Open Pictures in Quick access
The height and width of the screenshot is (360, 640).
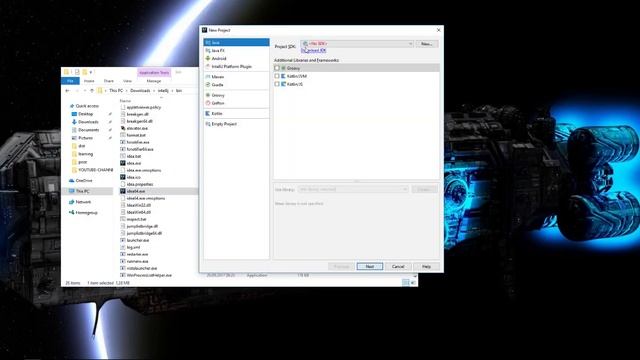(85, 138)
